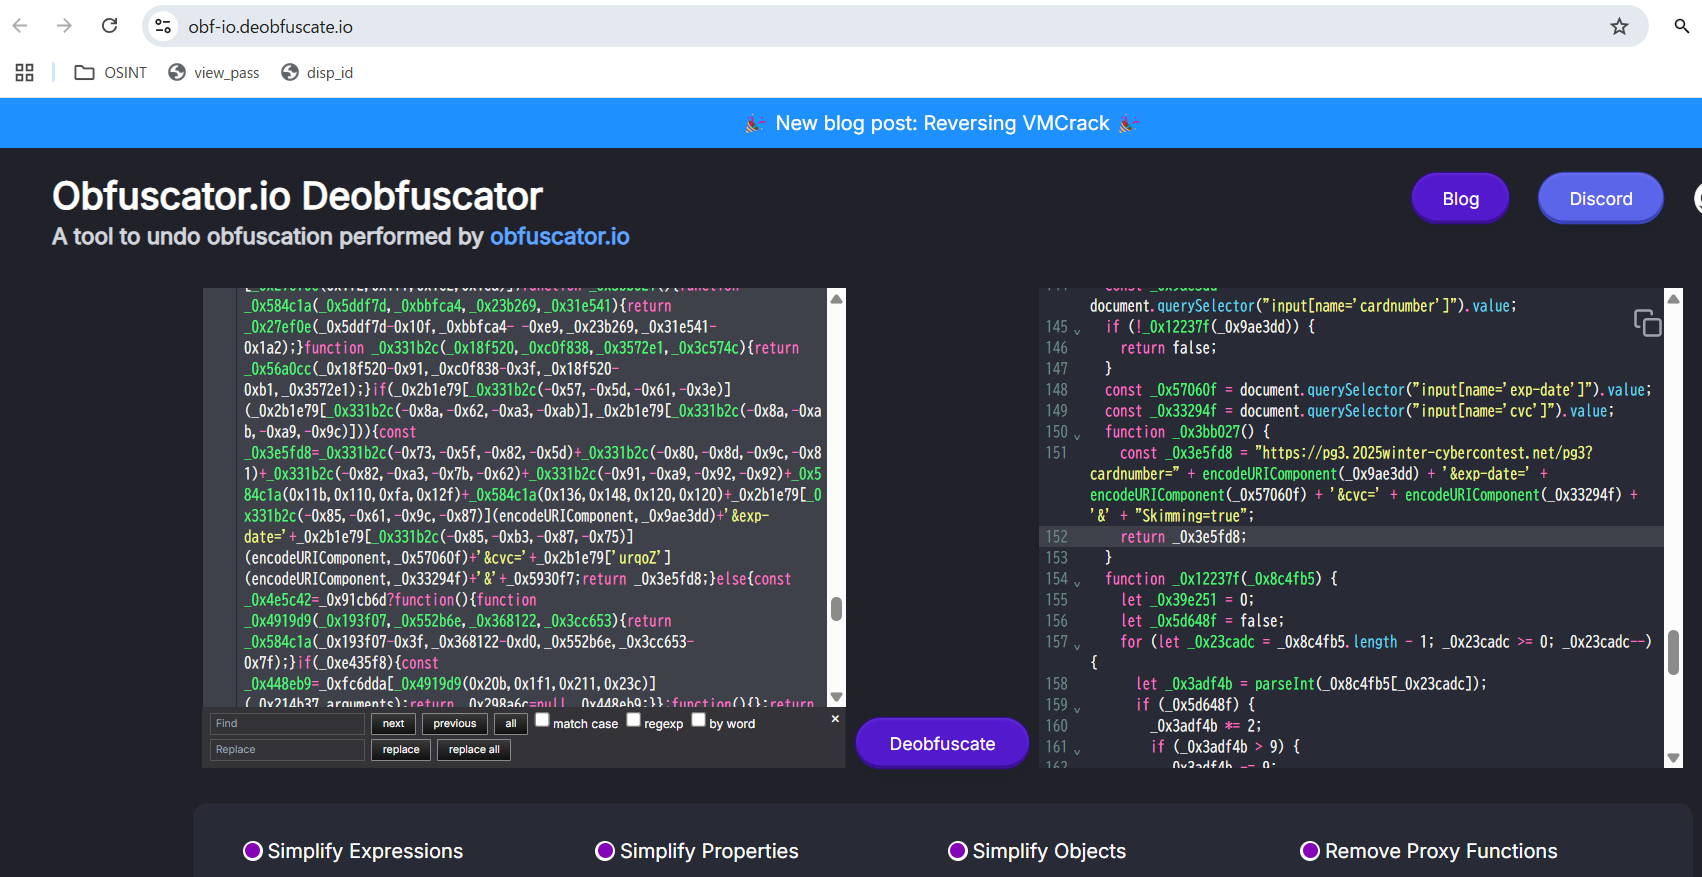The height and width of the screenshot is (877, 1702).
Task: Click the Find input field
Action: (287, 723)
